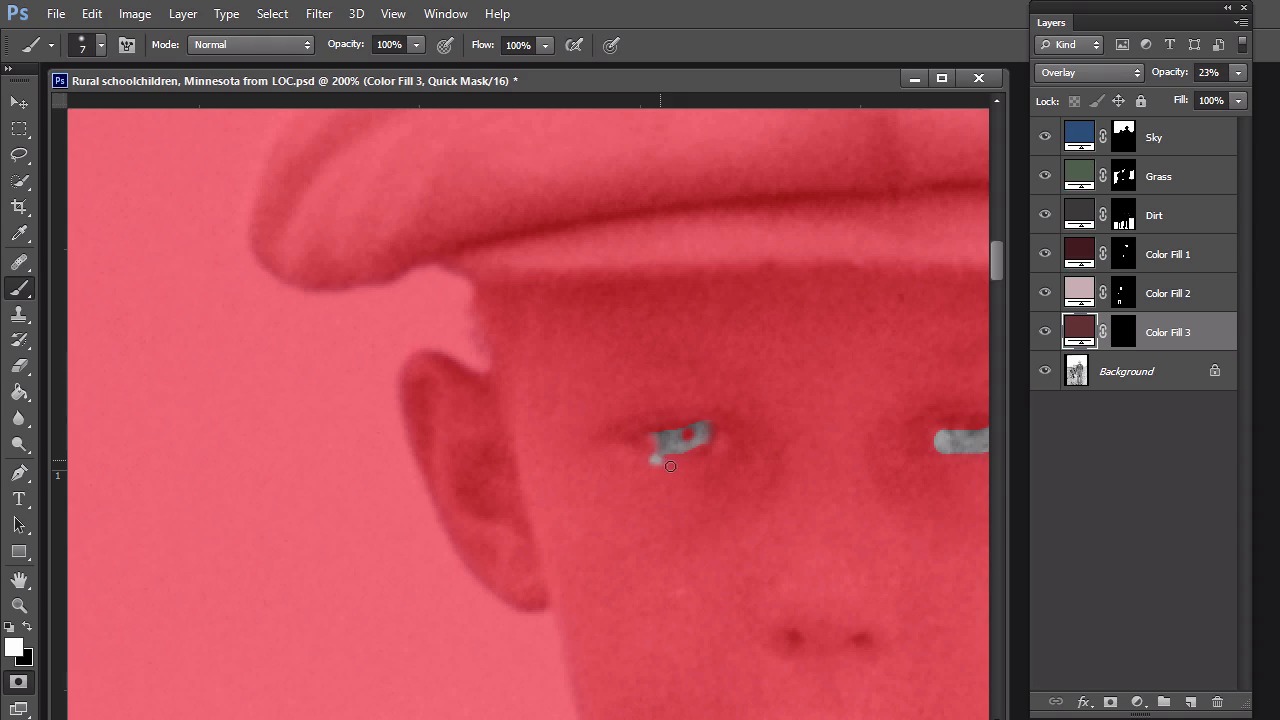Image resolution: width=1280 pixels, height=720 pixels.
Task: Hide the Grass layer
Action: point(1045,176)
